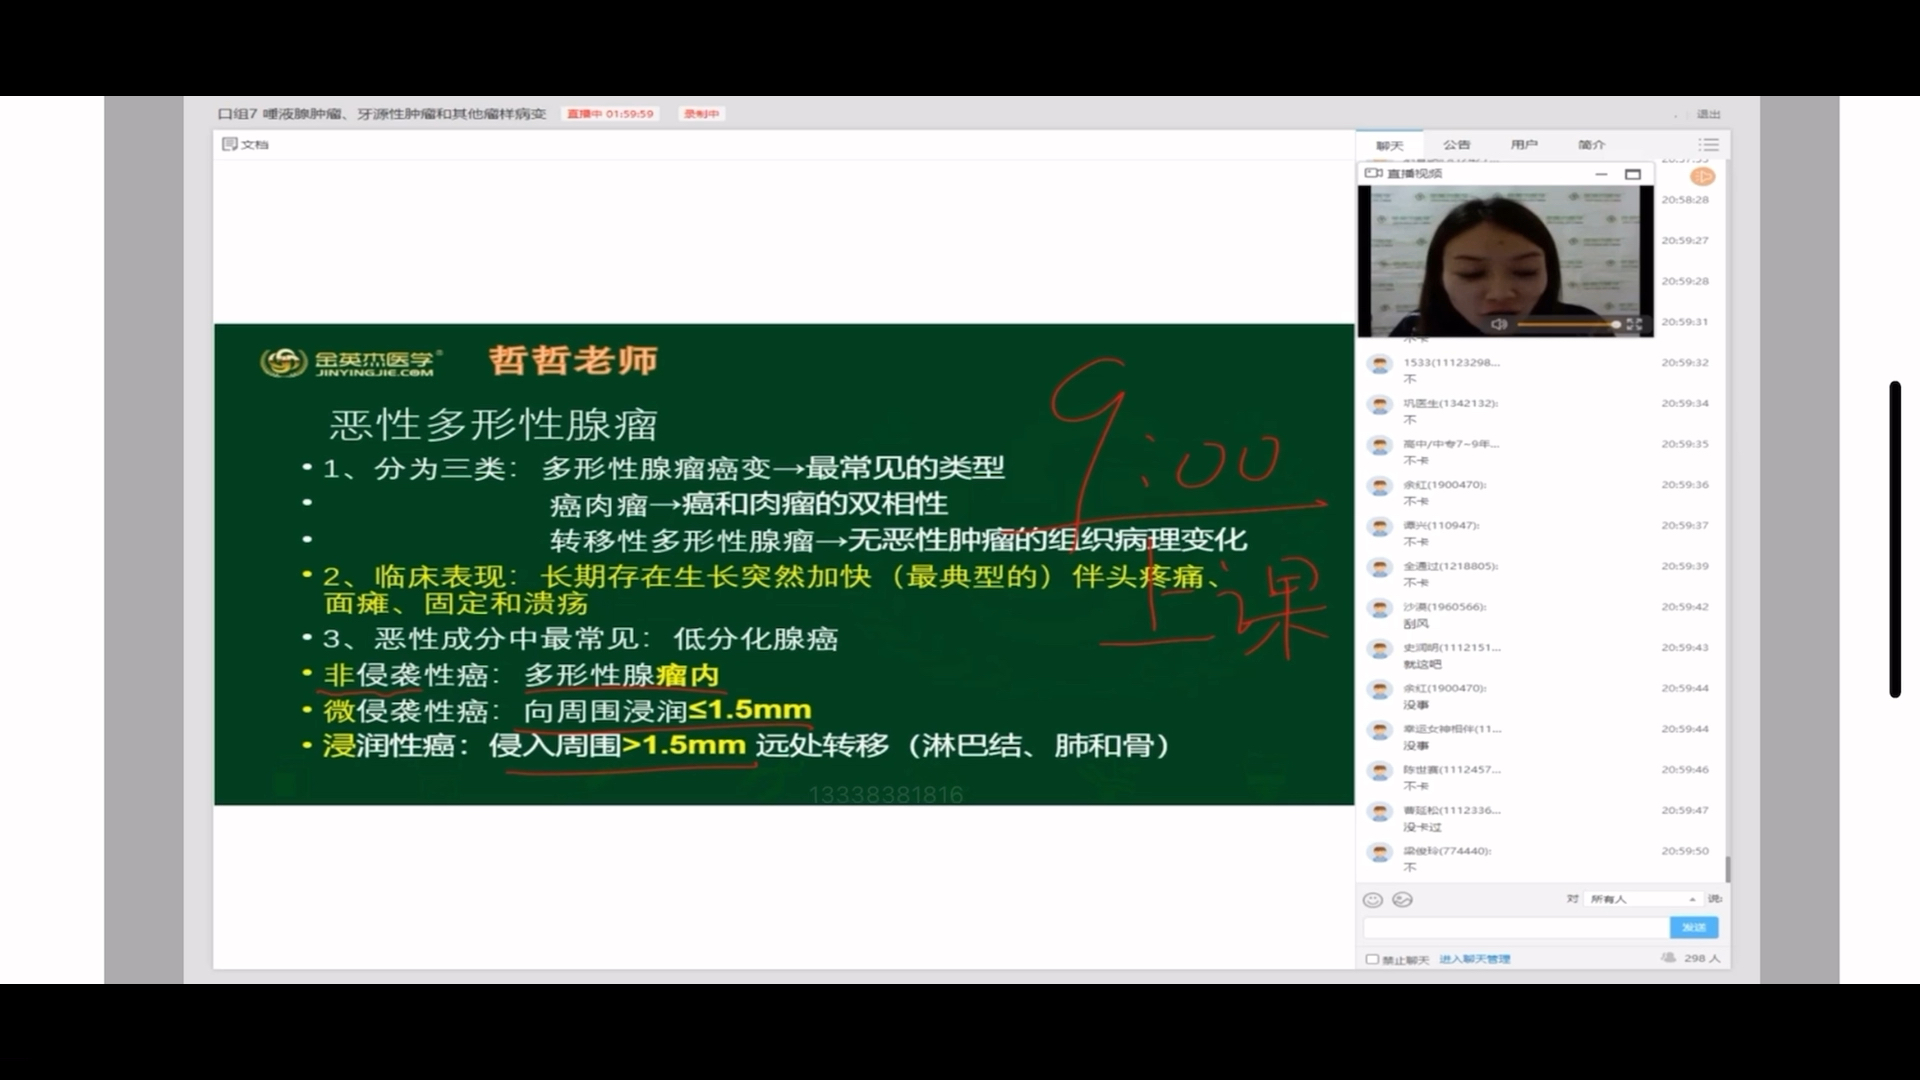This screenshot has width=1920, height=1080.
Task: Click the 直播中 01:59:59 status badge
Action: click(x=610, y=114)
